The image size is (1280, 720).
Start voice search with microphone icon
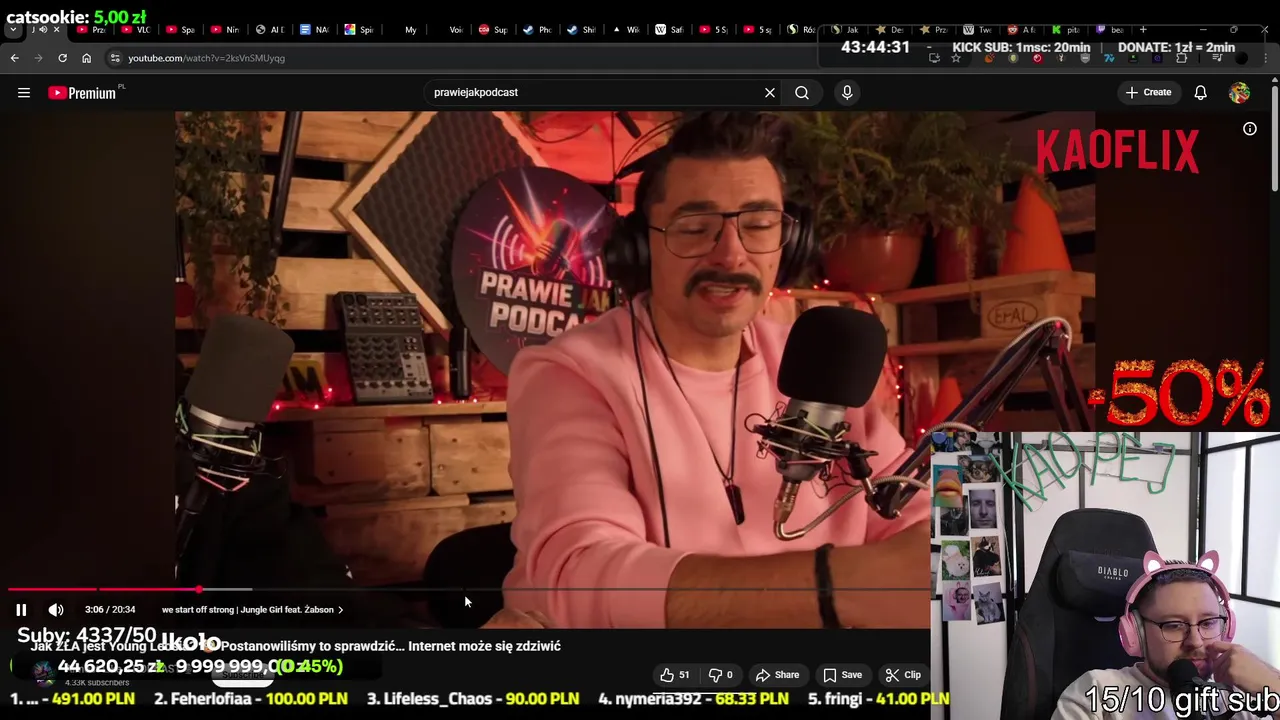(x=847, y=92)
